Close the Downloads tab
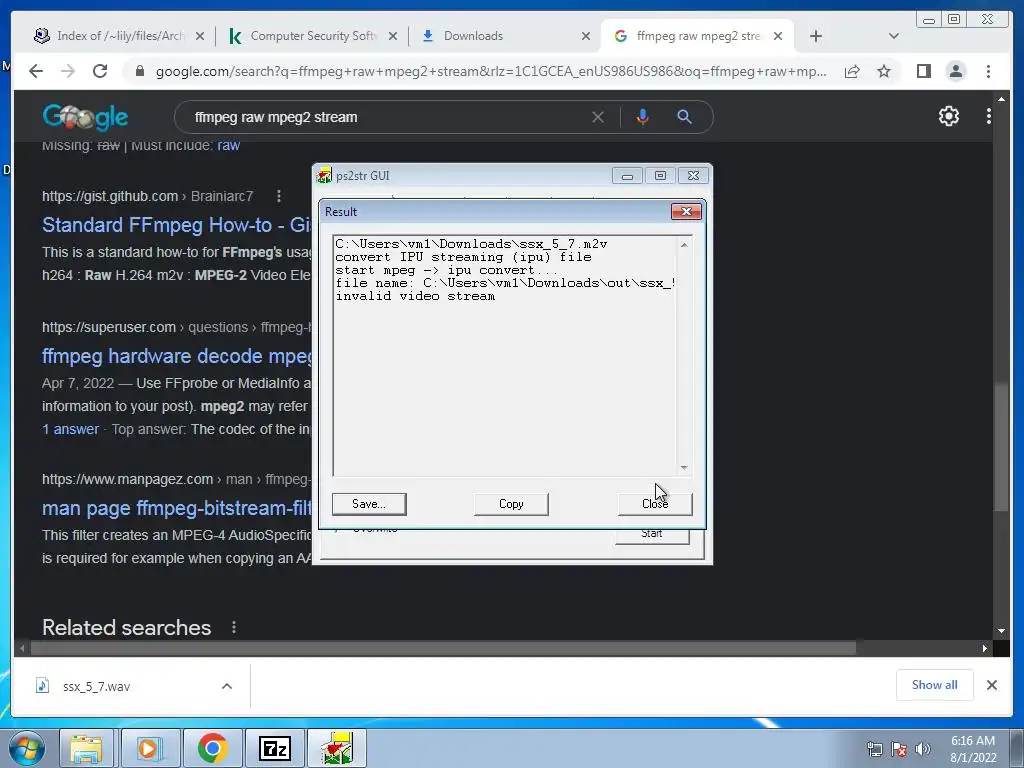 point(586,36)
